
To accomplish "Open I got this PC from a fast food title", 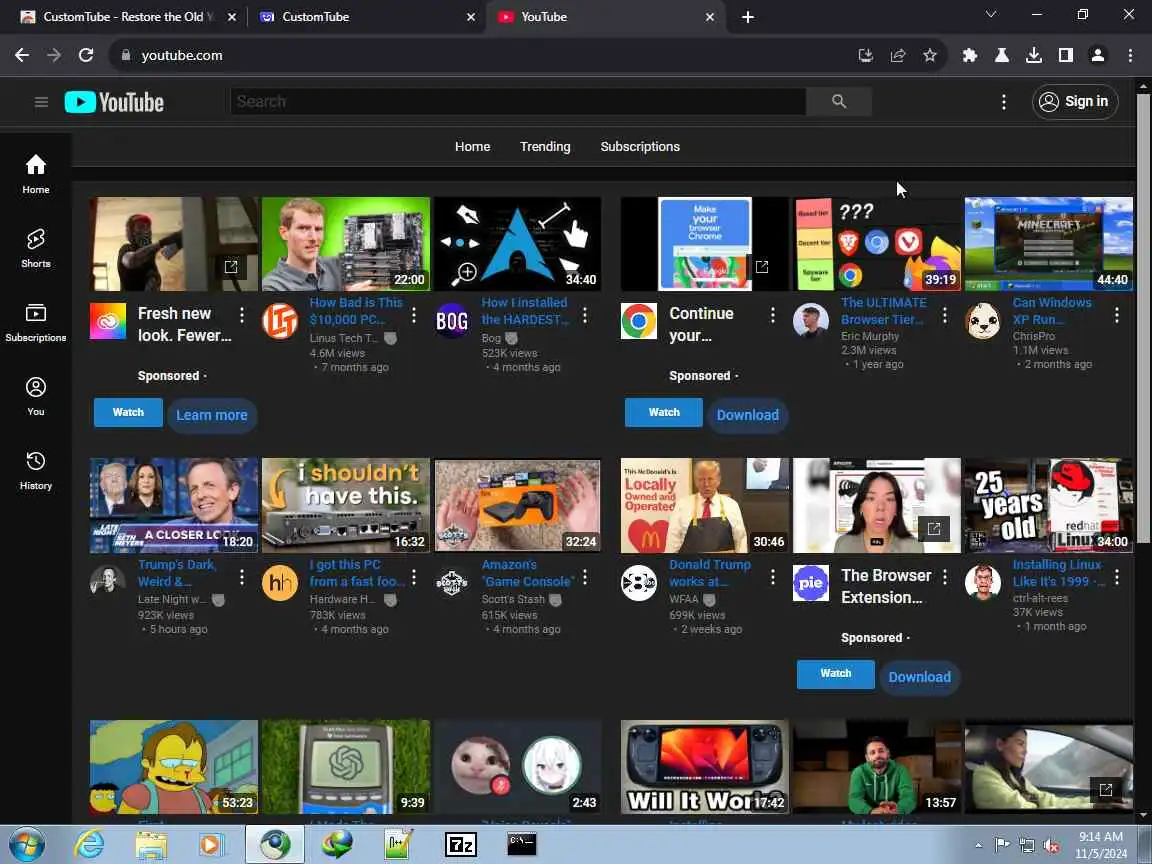I will coord(357,573).
